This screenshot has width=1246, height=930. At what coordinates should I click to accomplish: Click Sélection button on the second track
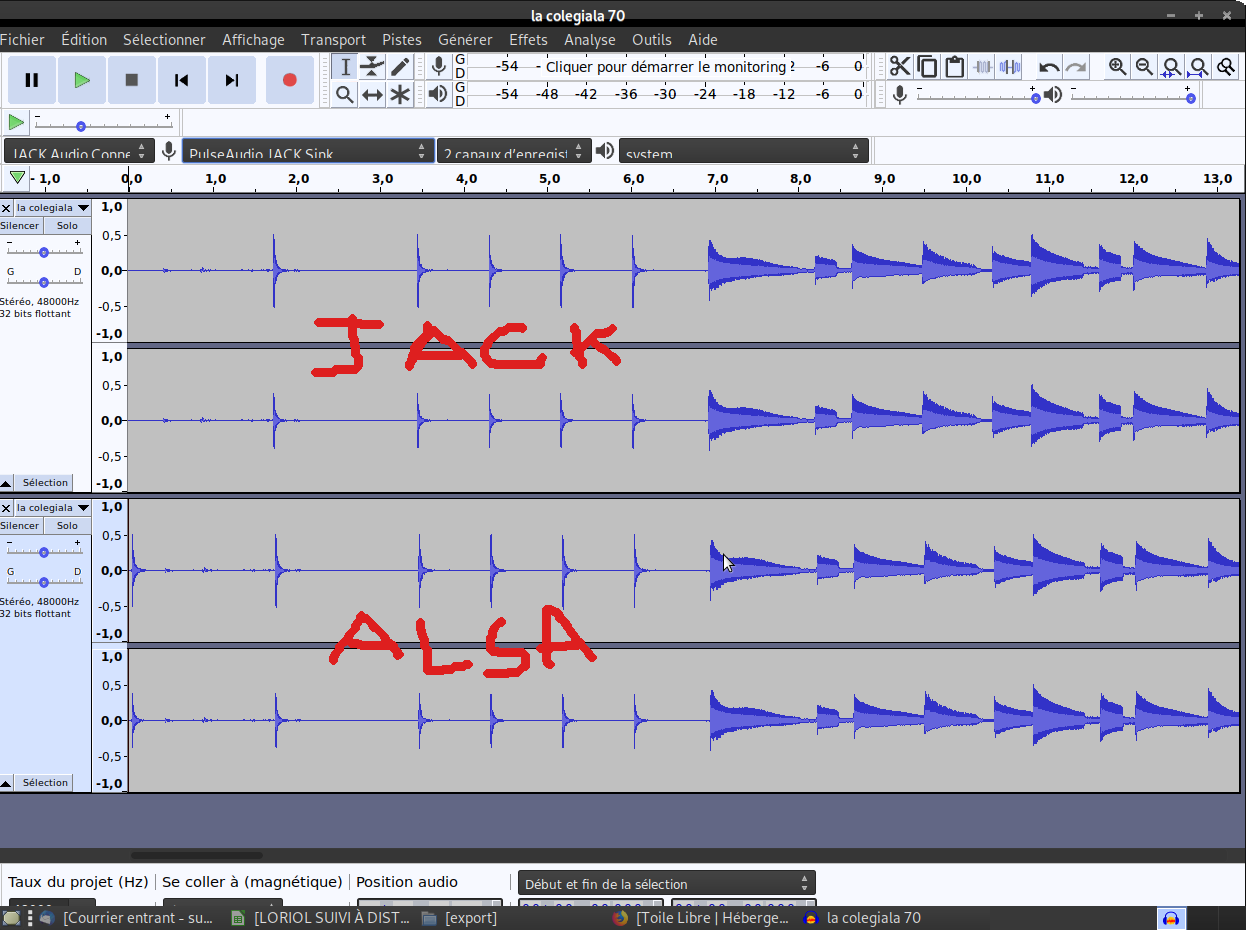pyautogui.click(x=45, y=783)
